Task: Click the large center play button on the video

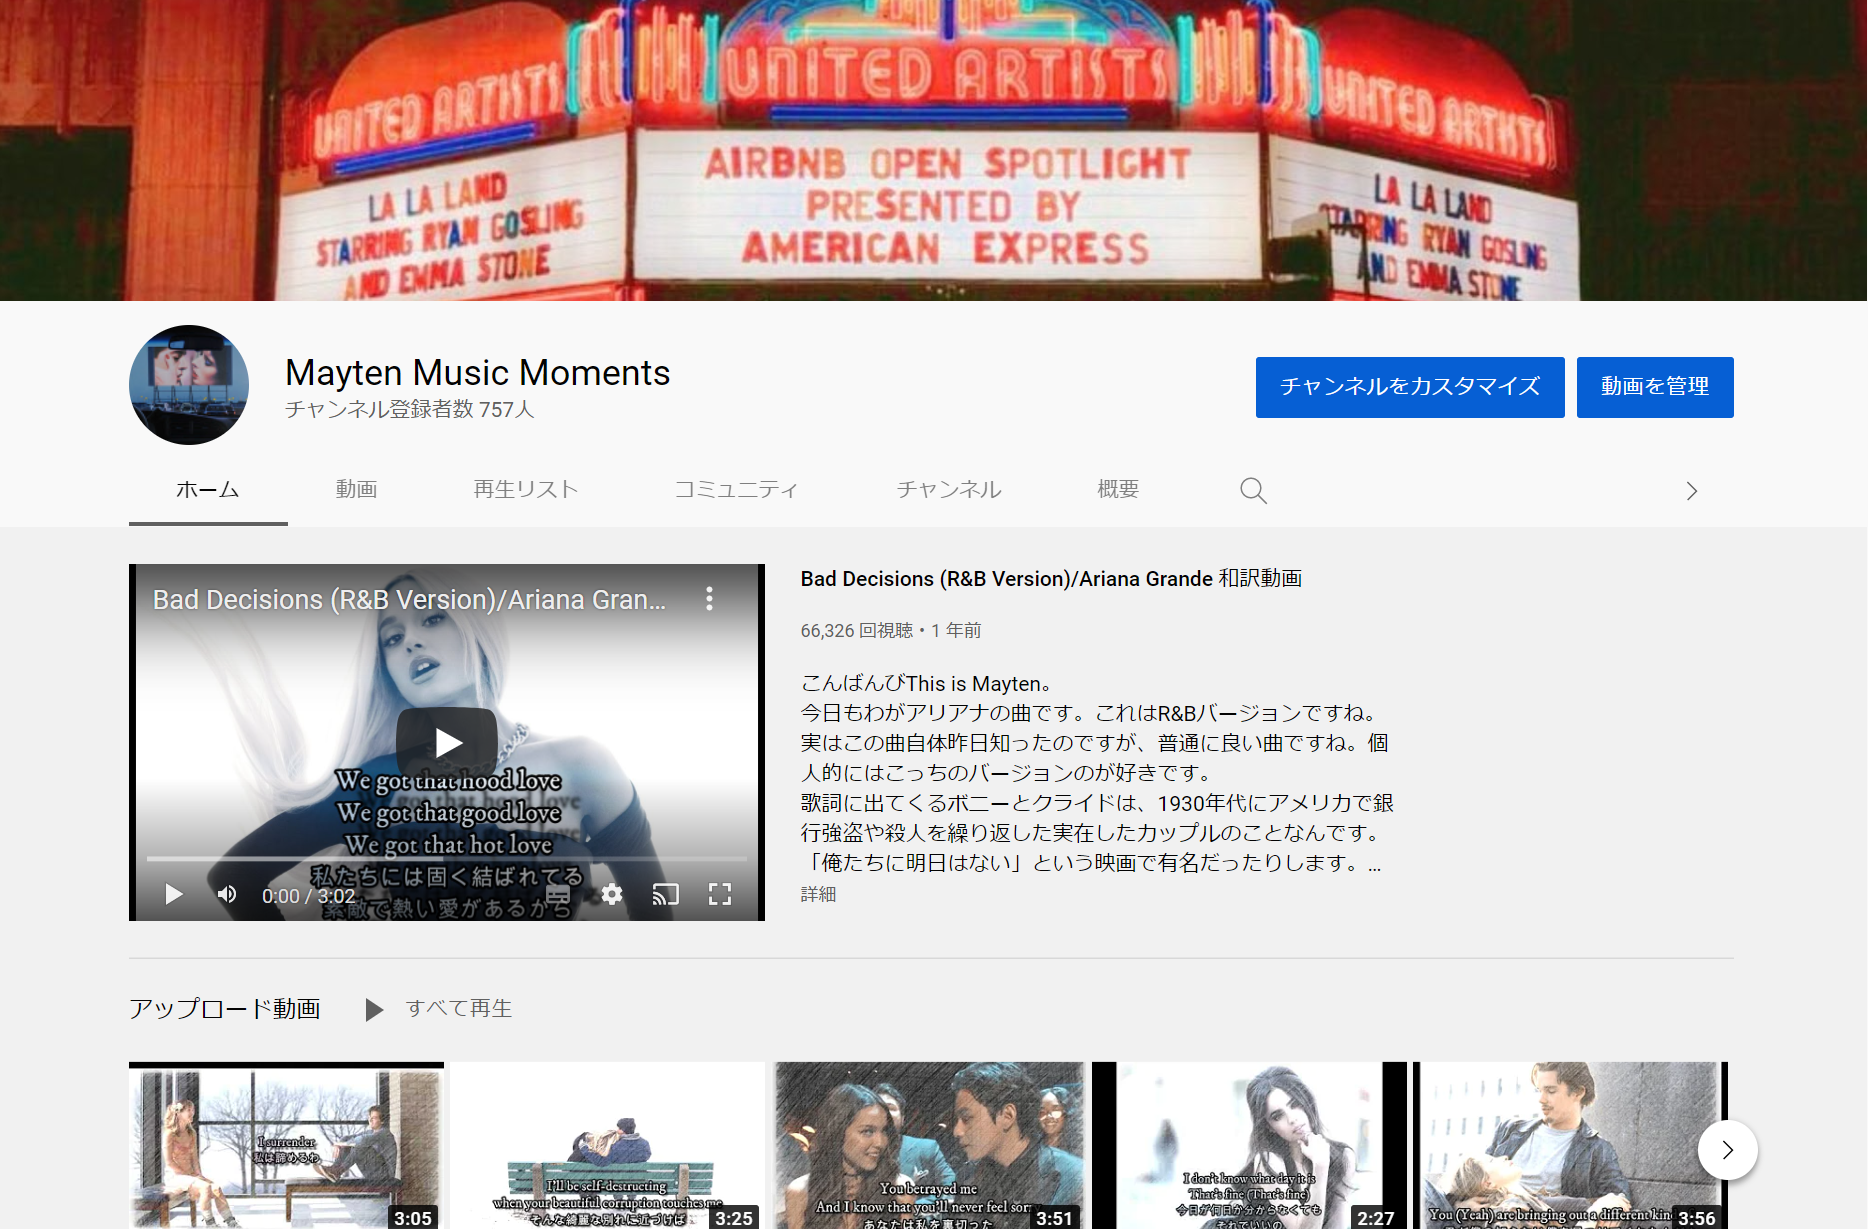Action: (x=447, y=742)
